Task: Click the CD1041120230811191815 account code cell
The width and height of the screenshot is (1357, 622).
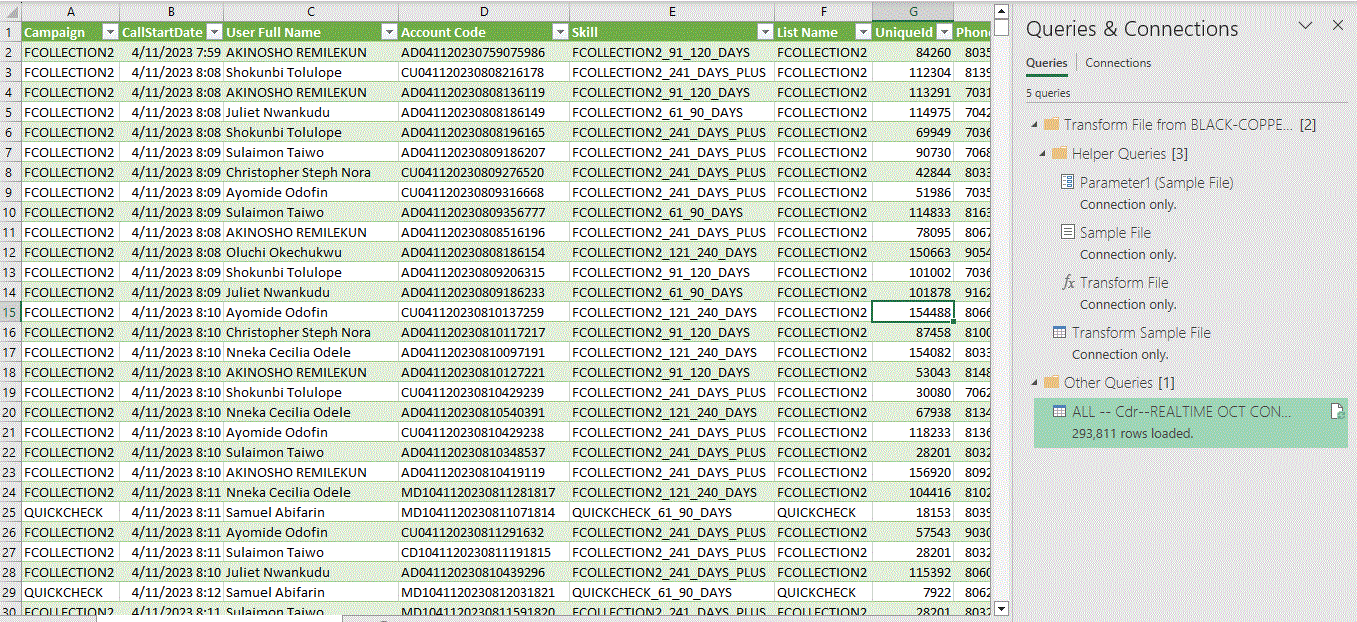Action: 484,552
